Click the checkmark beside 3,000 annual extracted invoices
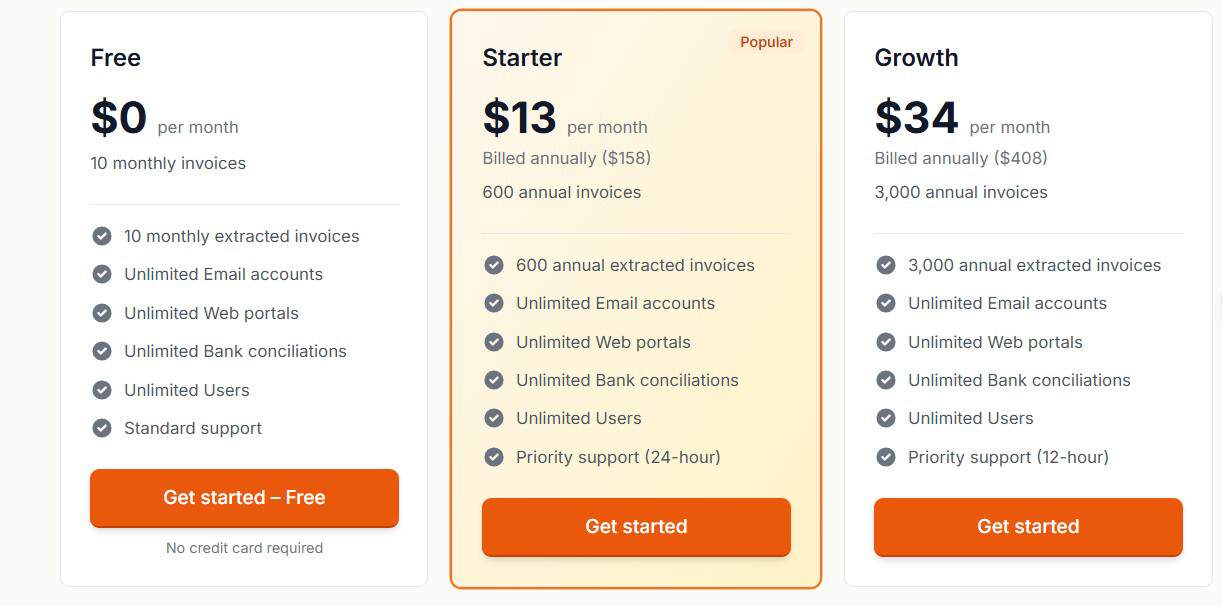This screenshot has height=606, width=1222. (885, 265)
